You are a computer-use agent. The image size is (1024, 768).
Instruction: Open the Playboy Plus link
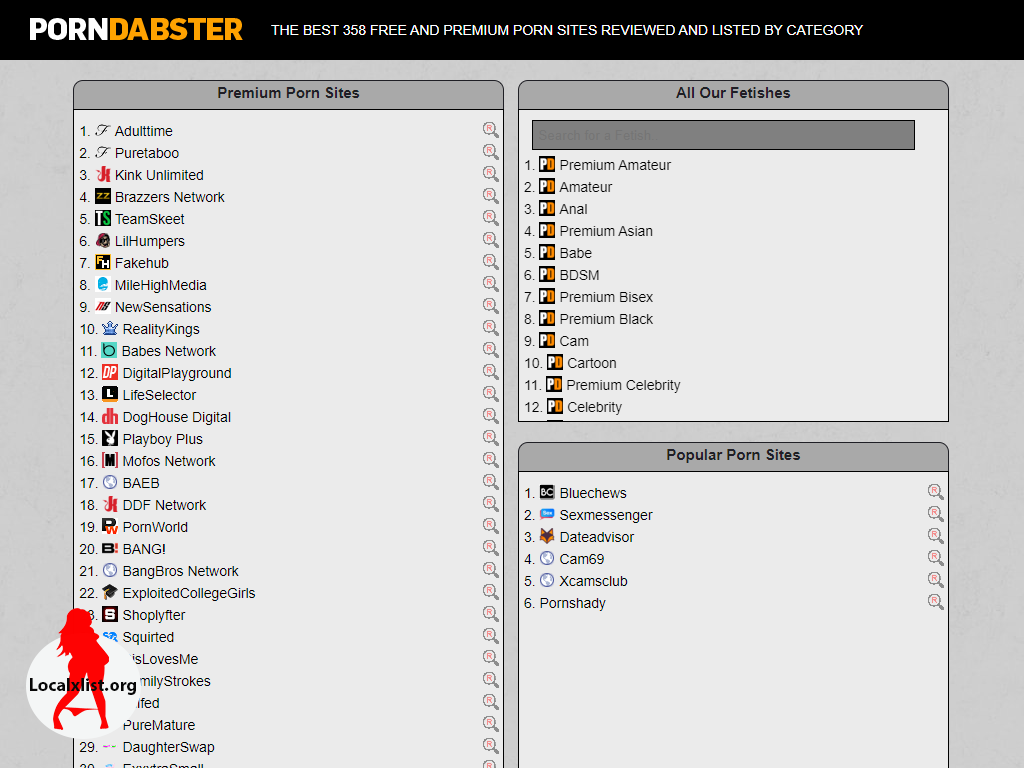[x=163, y=440]
